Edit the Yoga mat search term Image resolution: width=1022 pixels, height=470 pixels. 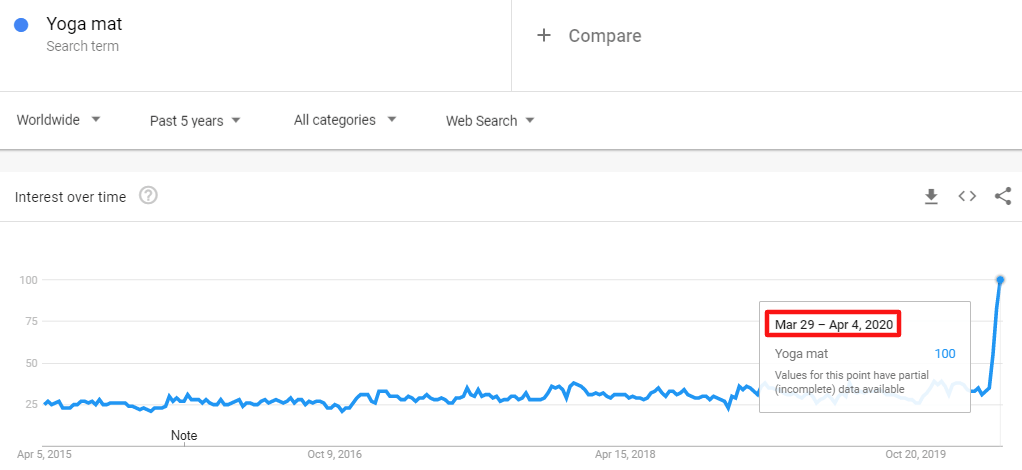(84, 24)
